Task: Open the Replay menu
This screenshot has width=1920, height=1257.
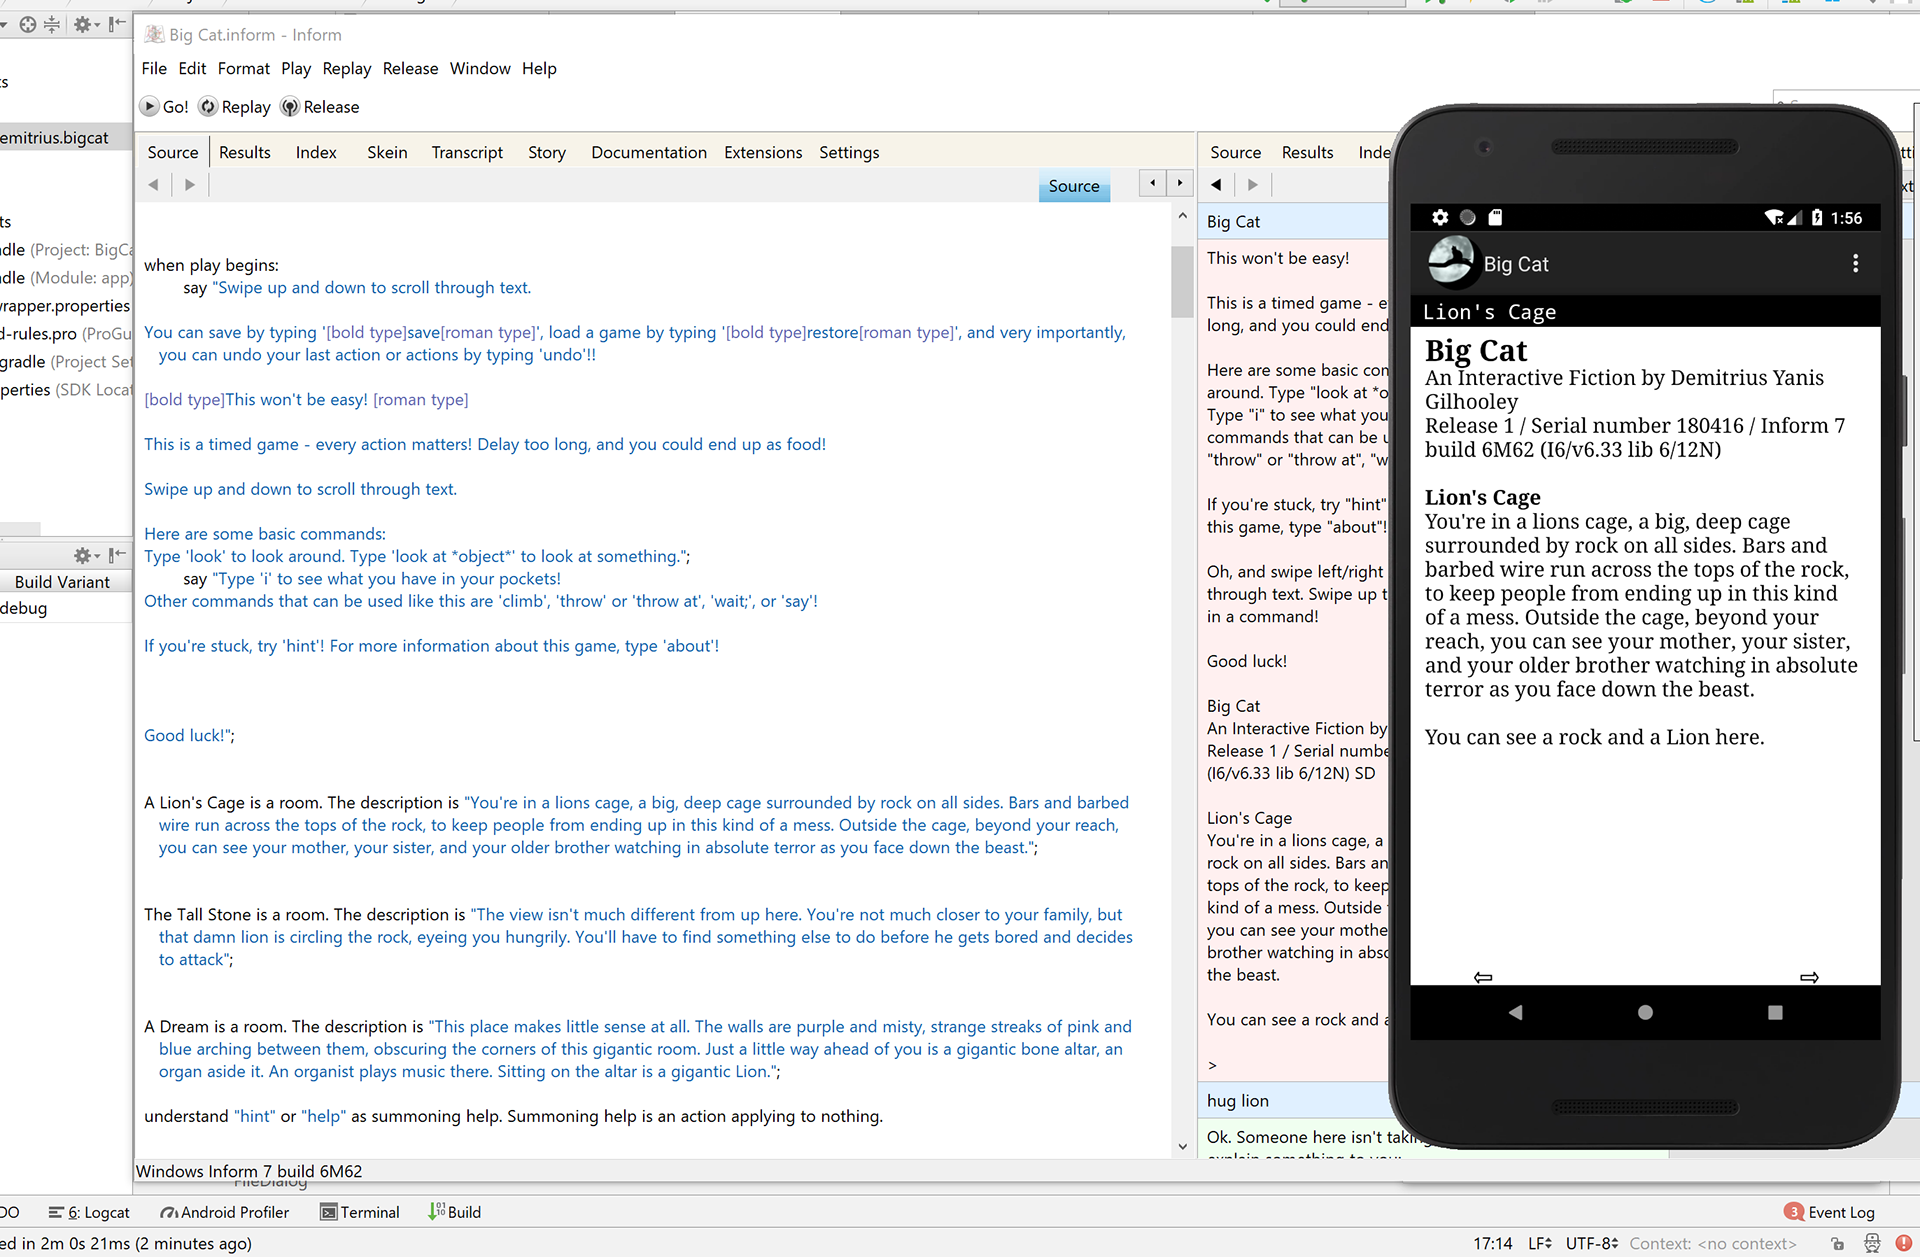Action: pos(347,68)
